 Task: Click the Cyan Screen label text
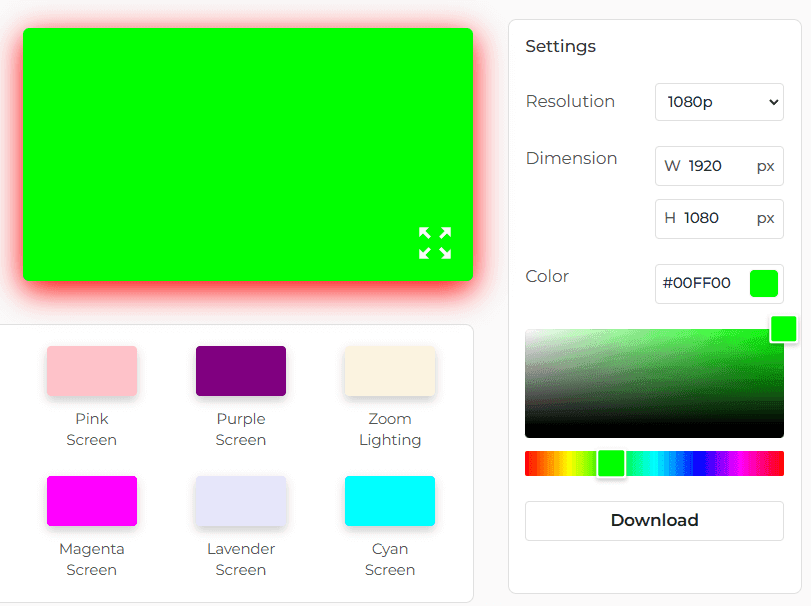tap(390, 559)
